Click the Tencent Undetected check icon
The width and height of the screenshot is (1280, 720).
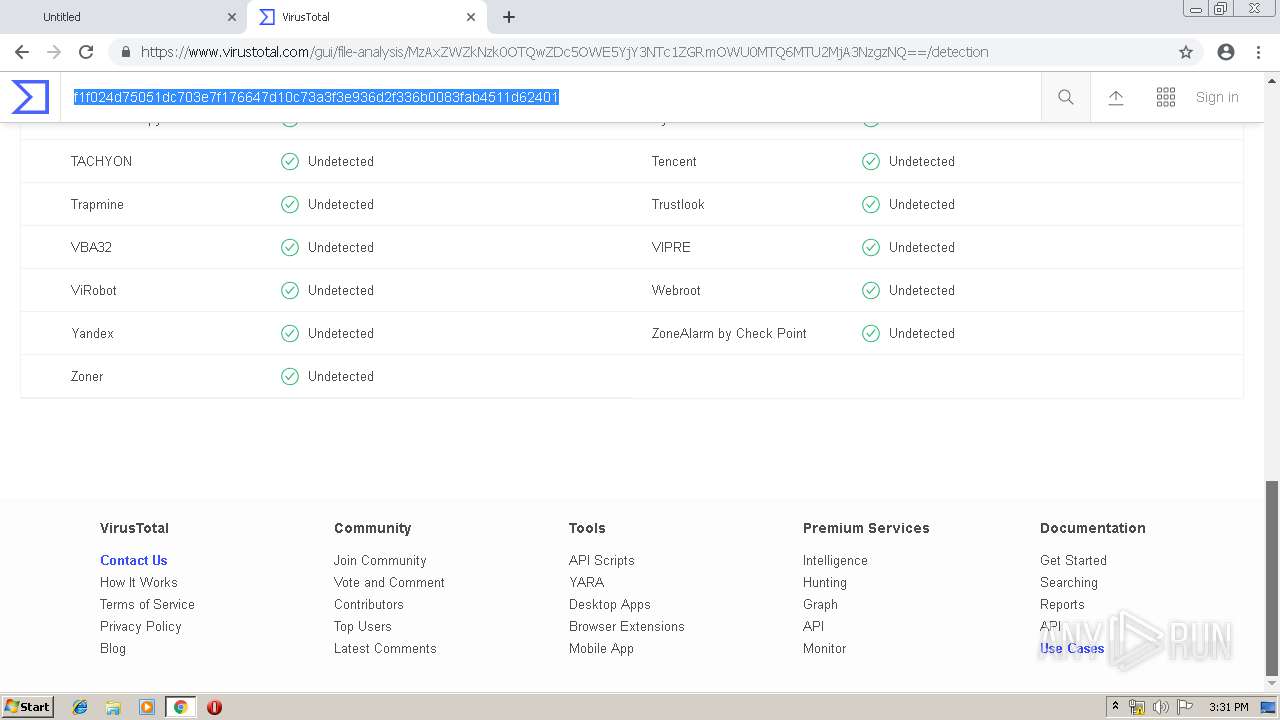(871, 161)
